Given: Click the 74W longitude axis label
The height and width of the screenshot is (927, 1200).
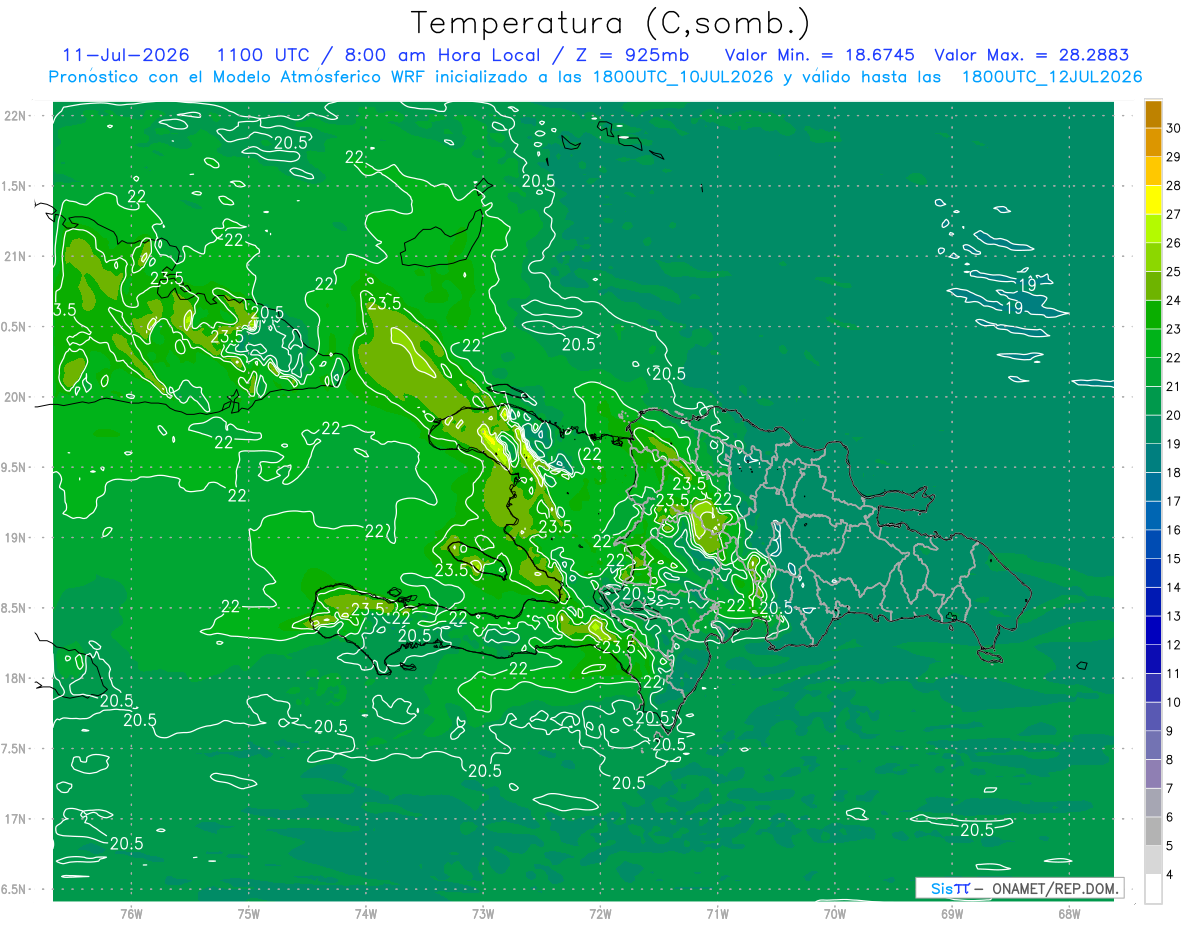Looking at the screenshot, I should (x=366, y=912).
